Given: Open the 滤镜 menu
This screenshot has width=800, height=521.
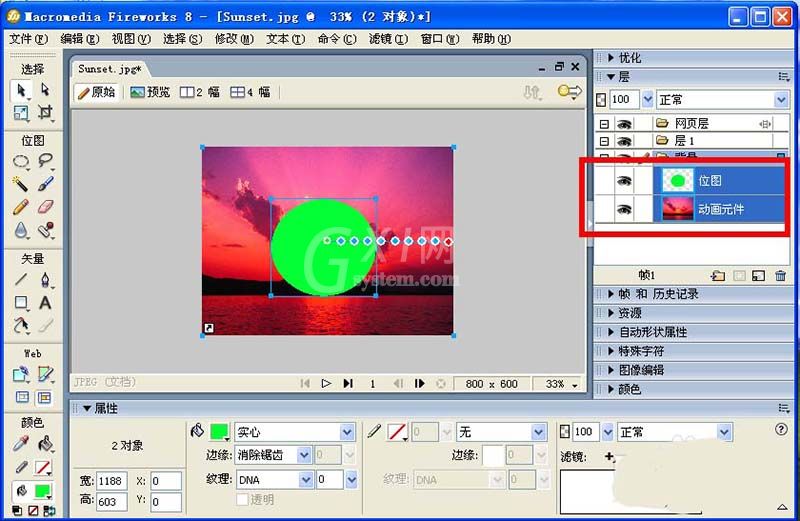Looking at the screenshot, I should click(388, 39).
